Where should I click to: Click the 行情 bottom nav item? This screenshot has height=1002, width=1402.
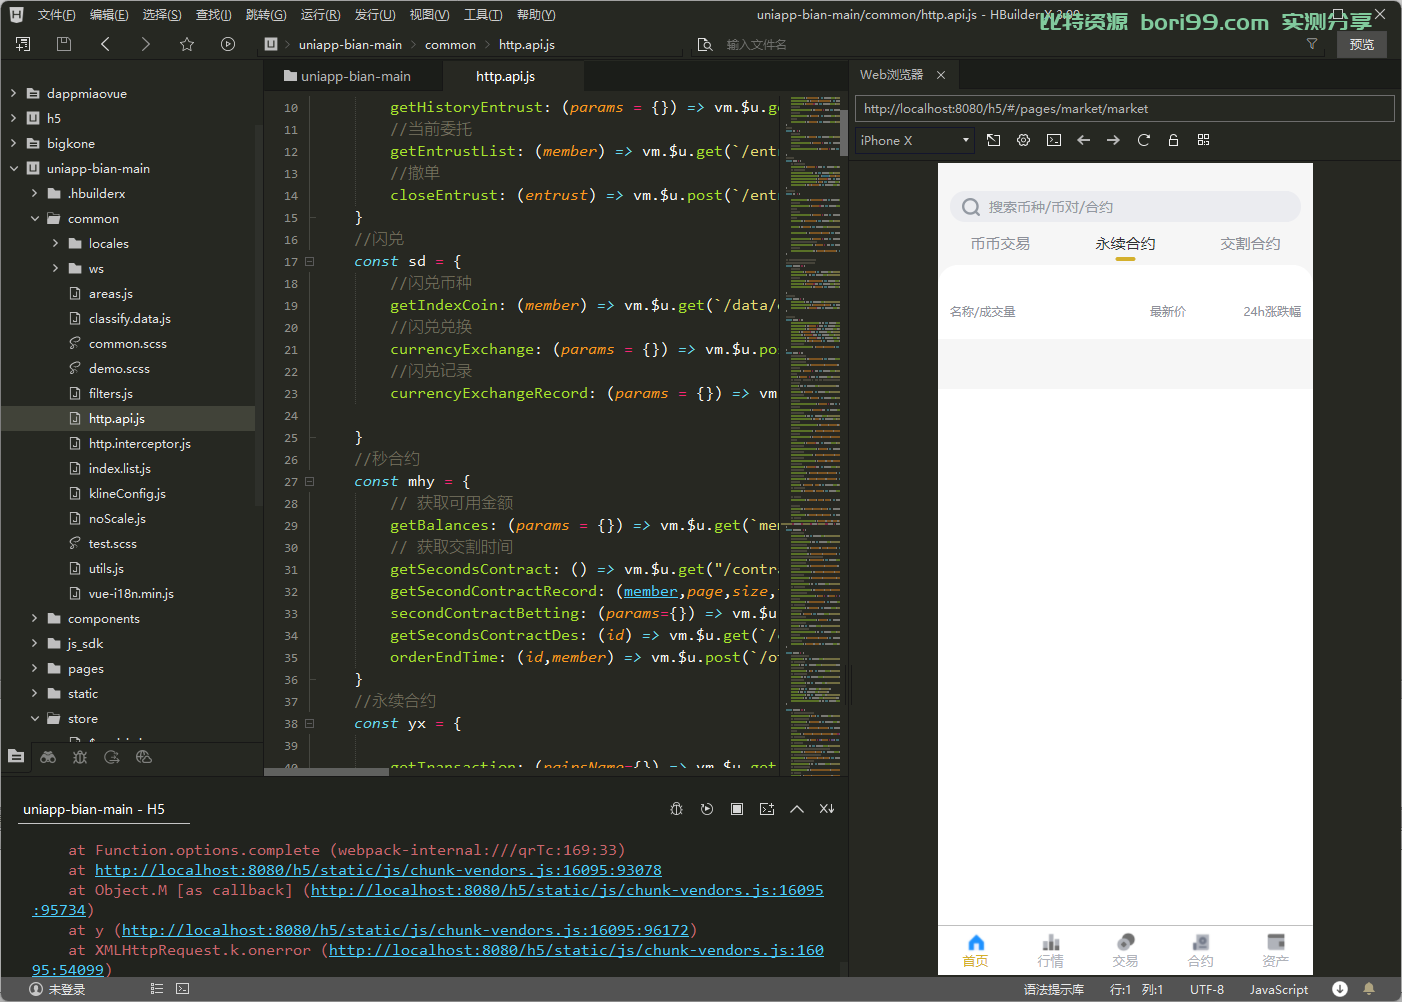click(1050, 951)
